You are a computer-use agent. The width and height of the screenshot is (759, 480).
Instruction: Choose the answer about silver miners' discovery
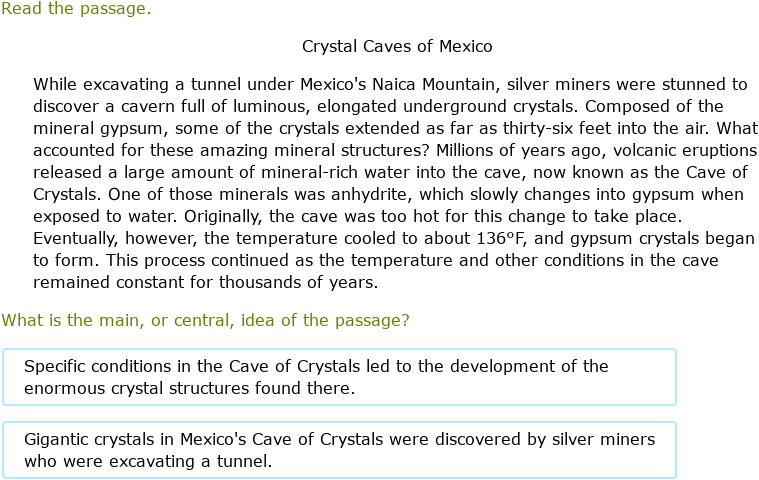click(x=339, y=450)
